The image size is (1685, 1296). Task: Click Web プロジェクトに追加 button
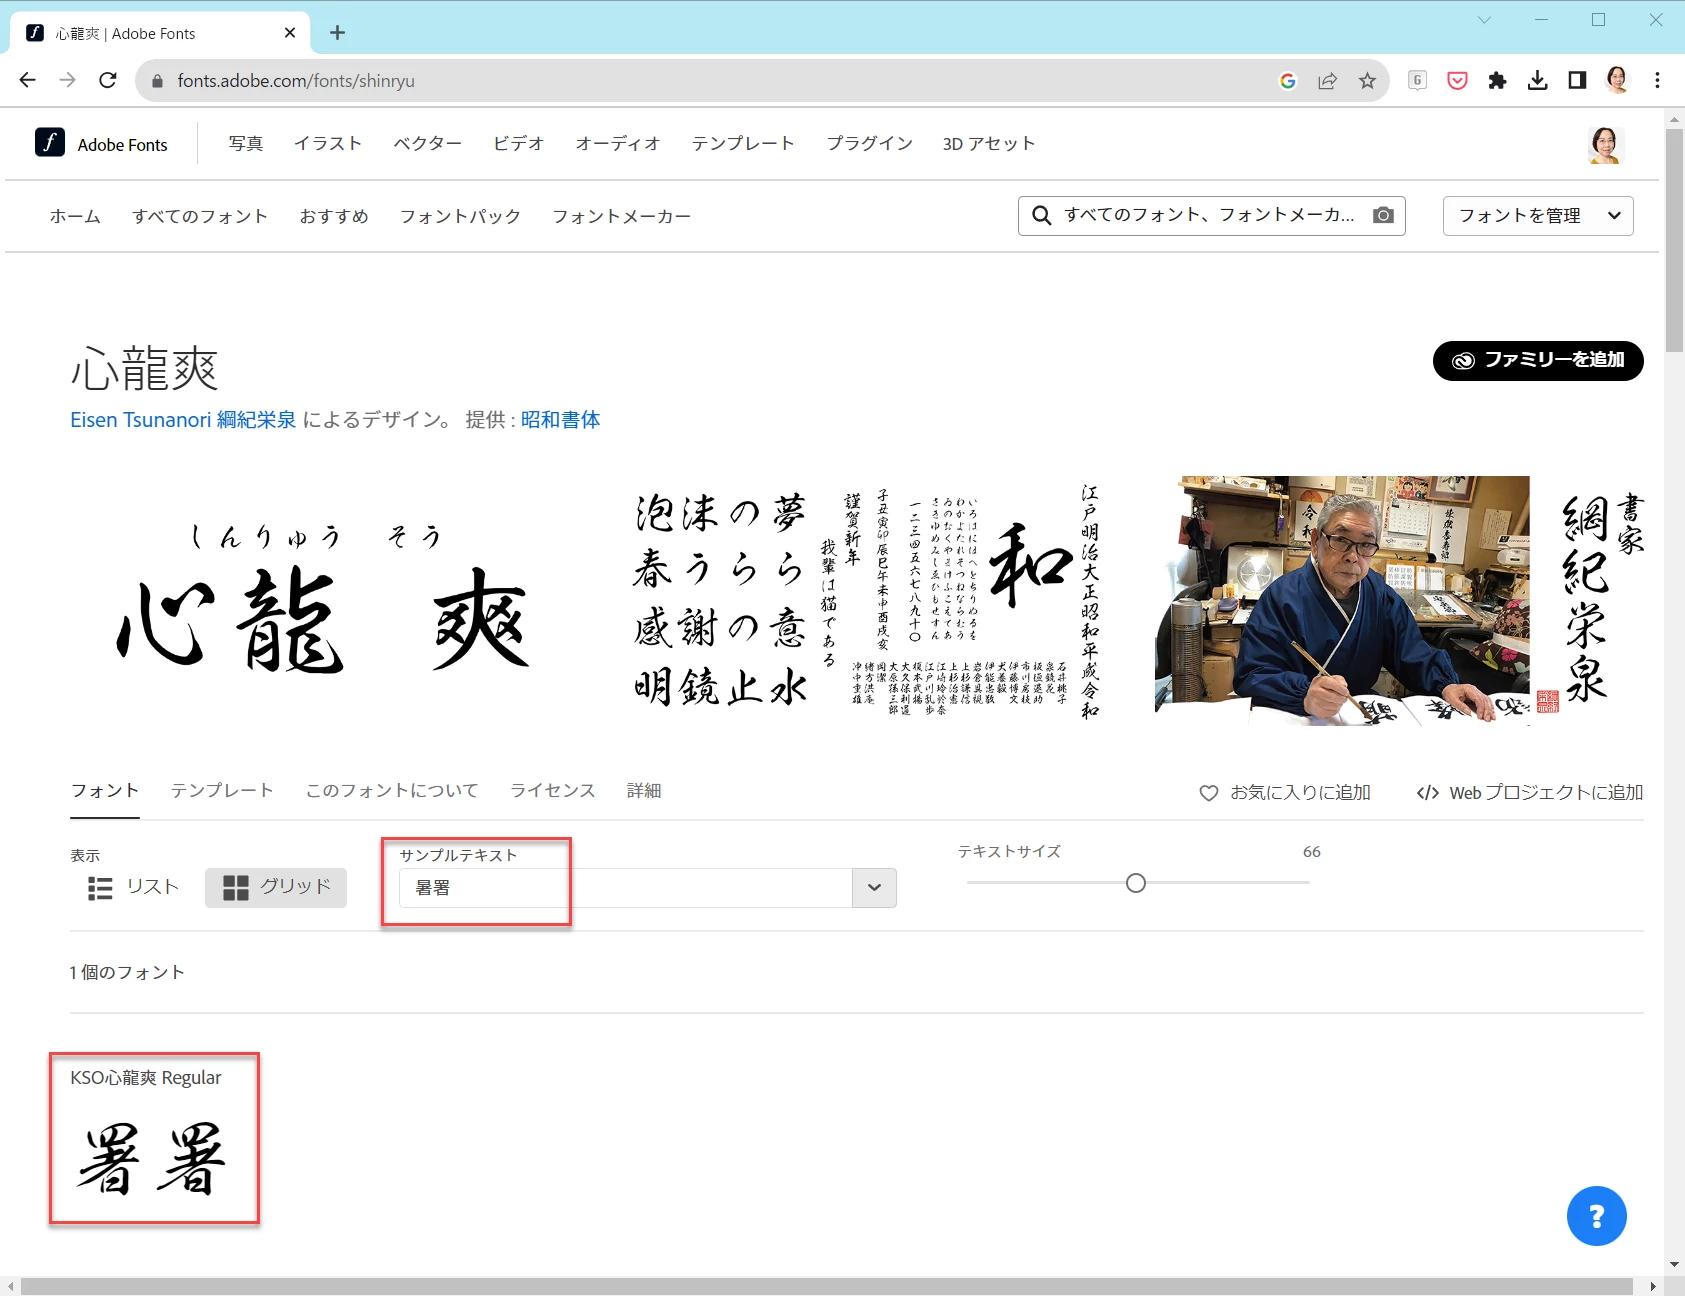pos(1530,793)
